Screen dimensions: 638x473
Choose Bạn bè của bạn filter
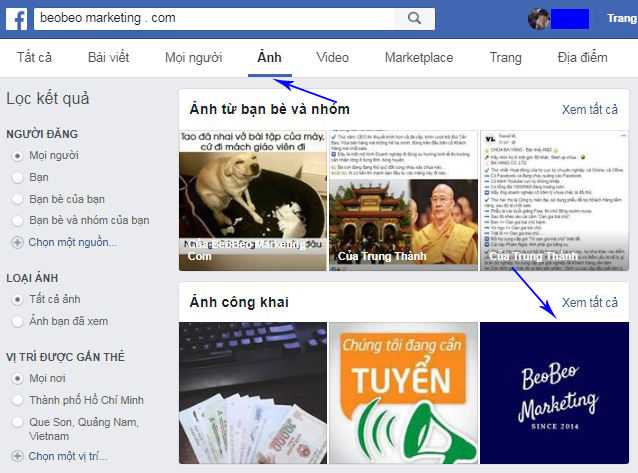tap(17, 199)
